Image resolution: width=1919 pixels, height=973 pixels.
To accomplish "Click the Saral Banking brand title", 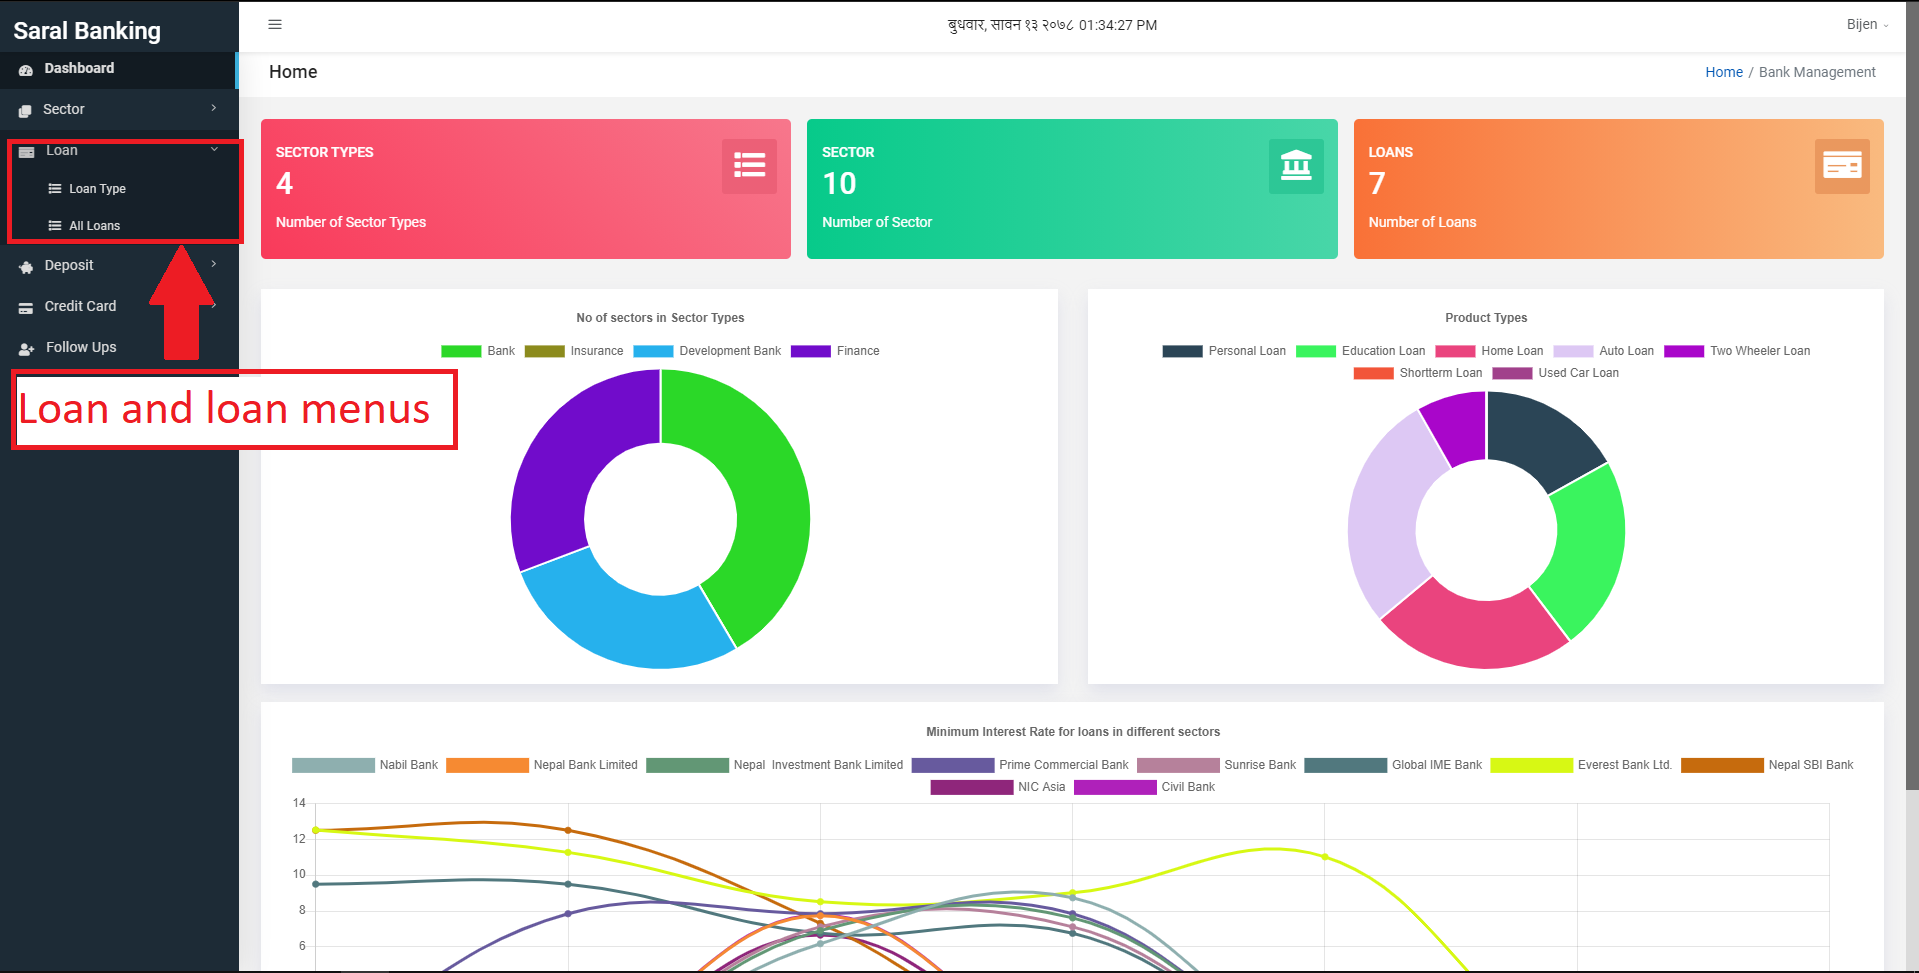I will point(87,31).
